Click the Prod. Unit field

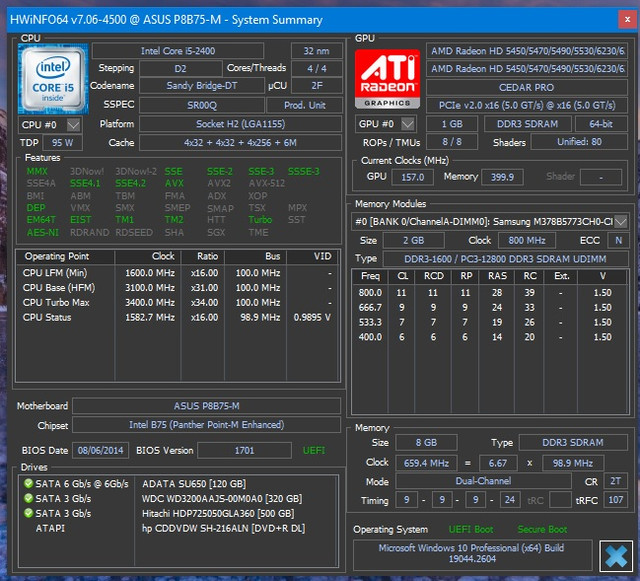pos(304,105)
